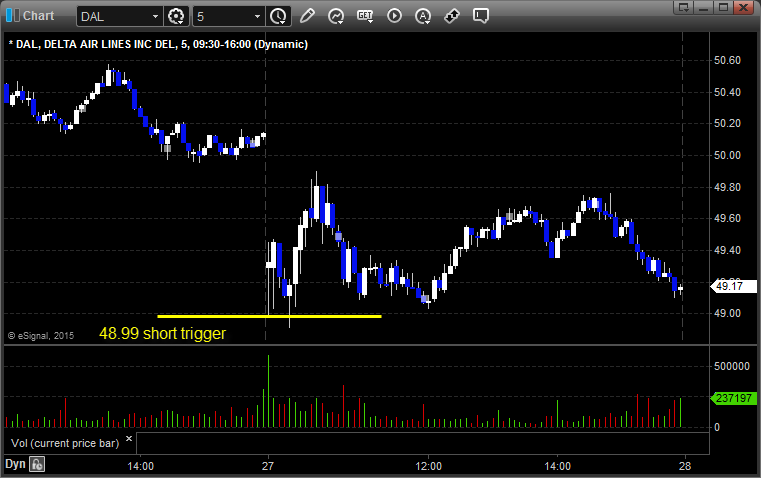Click the 12:00 time axis label
Image resolution: width=761 pixels, height=478 pixels.
[429, 466]
